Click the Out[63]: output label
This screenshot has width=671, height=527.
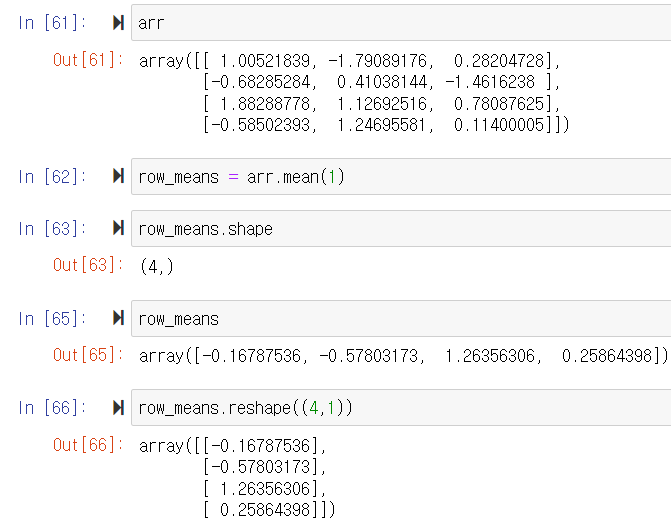(x=88, y=265)
